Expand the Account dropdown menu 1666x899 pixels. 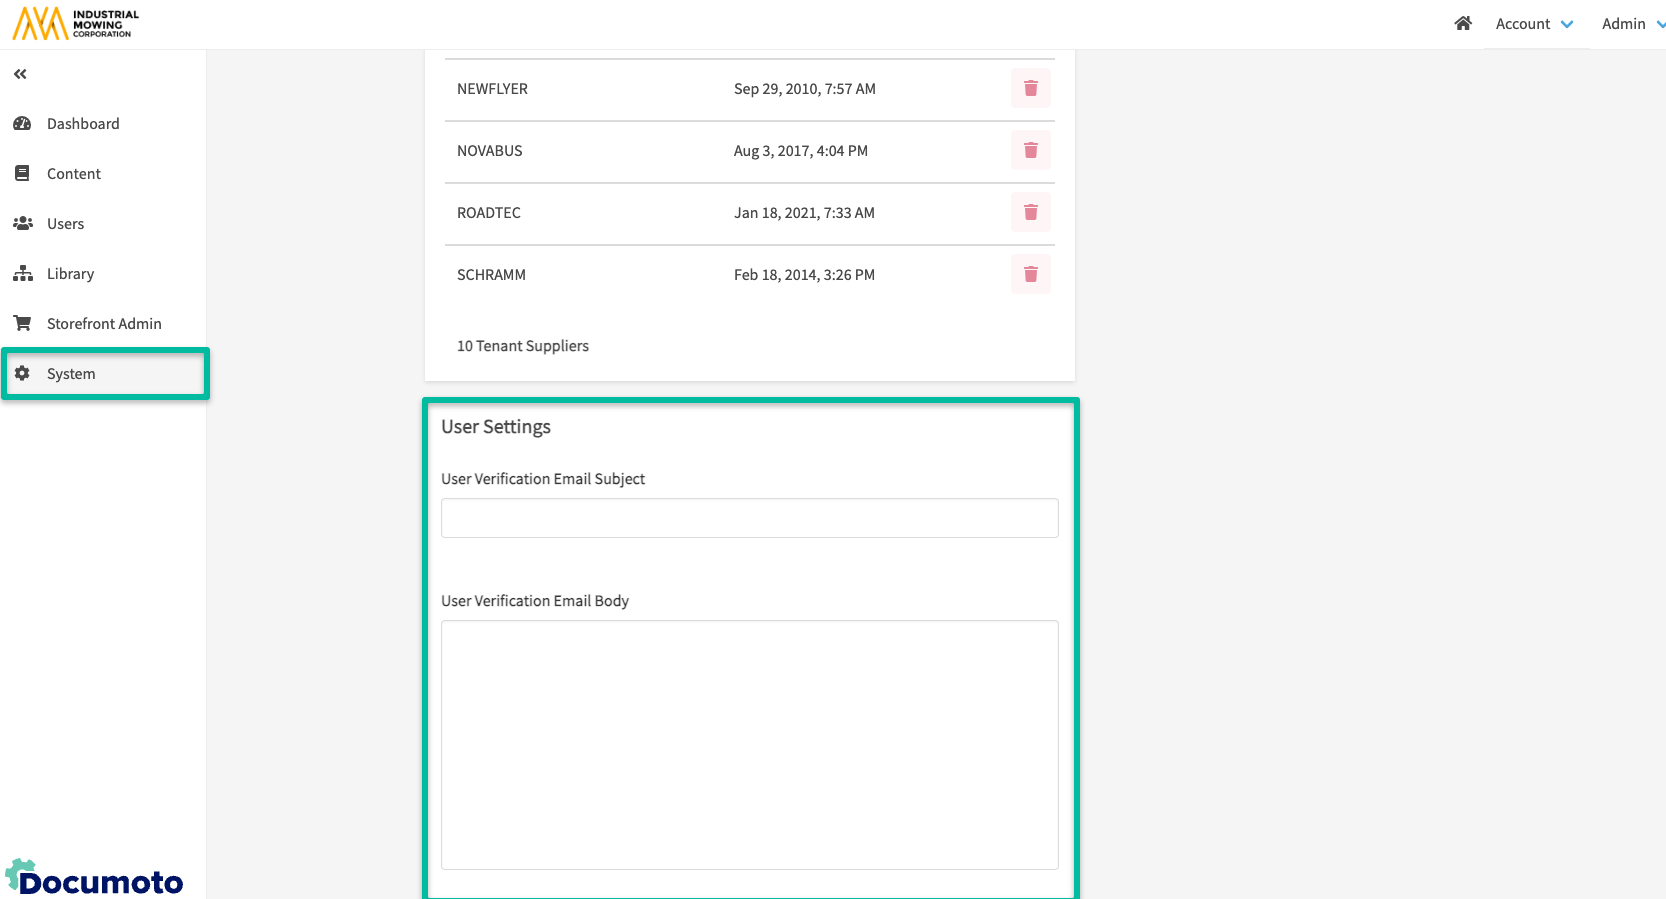(x=1534, y=24)
